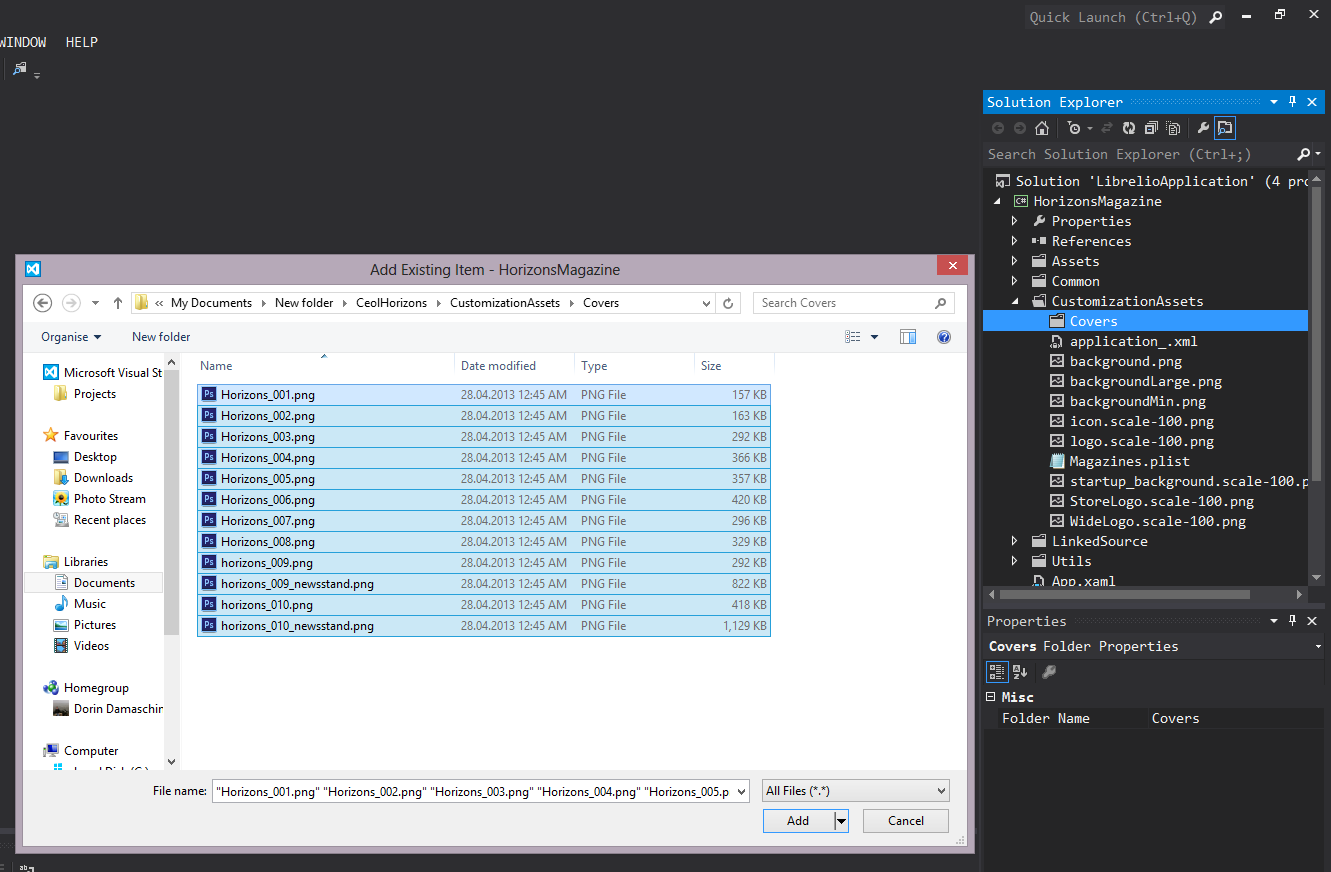Expand the LinkedSource folder
The width and height of the screenshot is (1331, 872).
point(1014,541)
